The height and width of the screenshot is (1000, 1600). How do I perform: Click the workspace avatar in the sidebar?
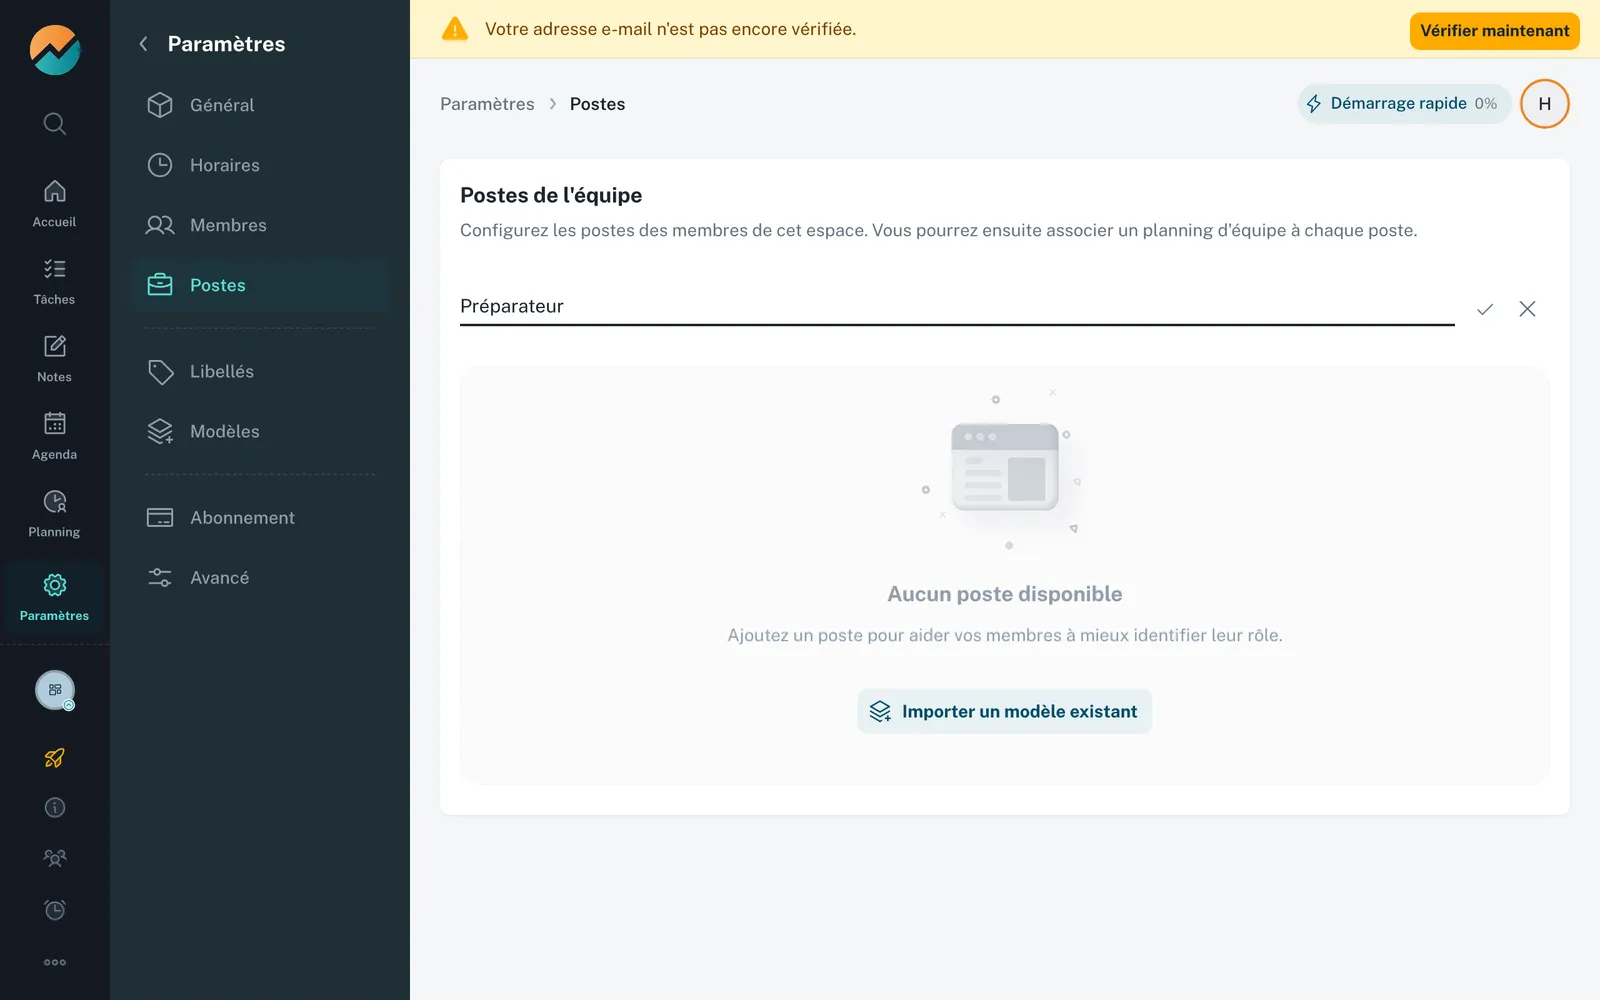[55, 690]
